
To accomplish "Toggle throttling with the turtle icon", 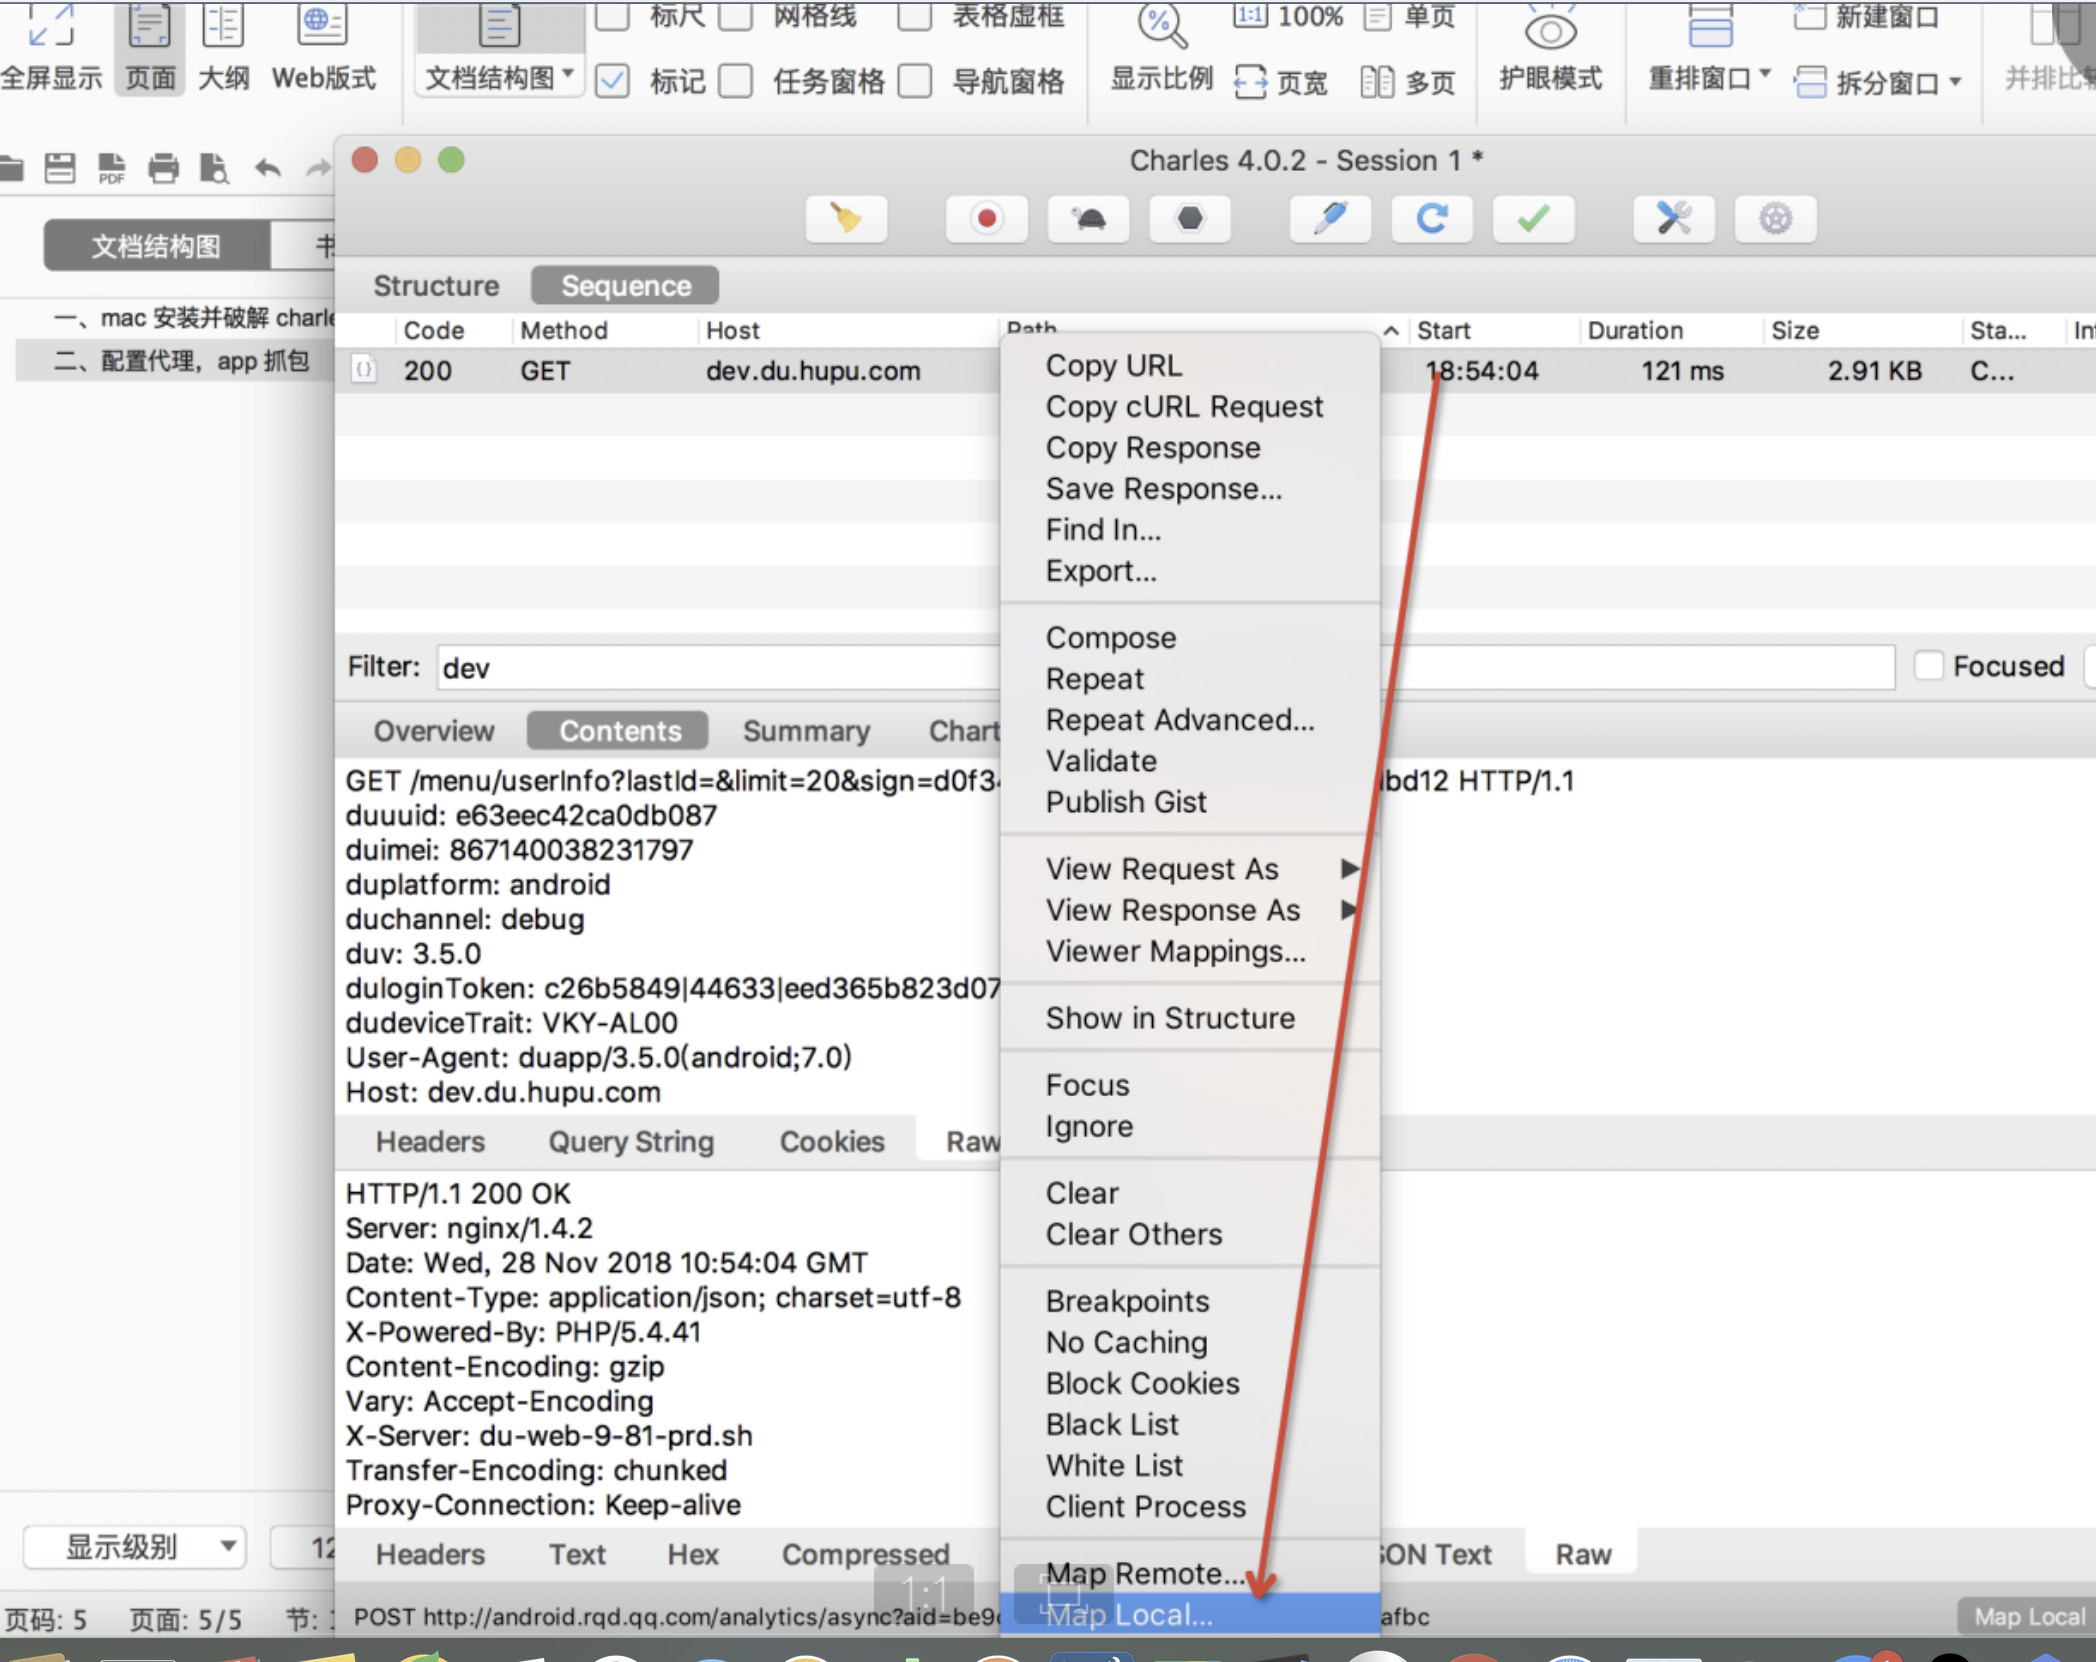I will tap(1089, 218).
